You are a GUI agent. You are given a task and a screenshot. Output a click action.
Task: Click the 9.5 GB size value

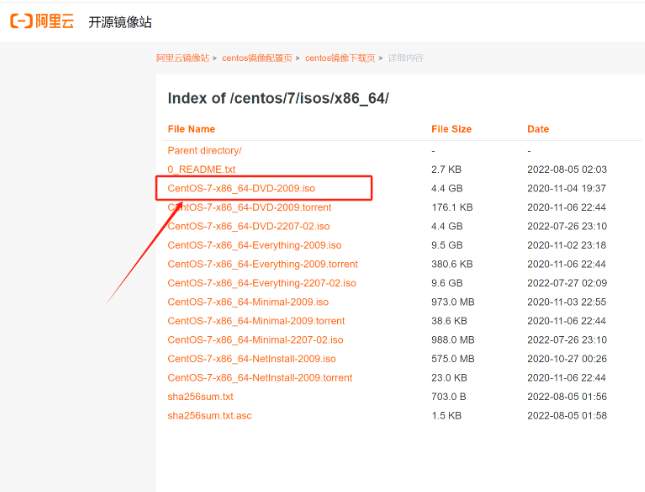(x=447, y=245)
